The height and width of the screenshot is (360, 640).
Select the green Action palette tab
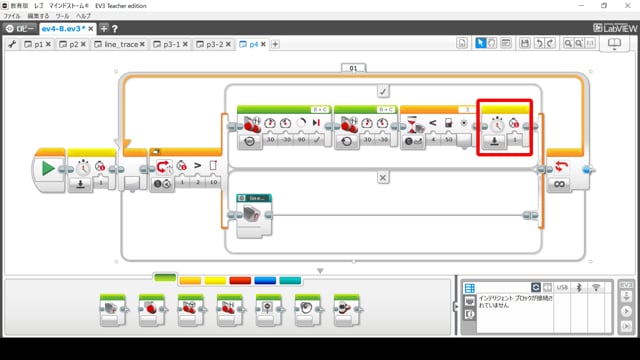click(165, 278)
